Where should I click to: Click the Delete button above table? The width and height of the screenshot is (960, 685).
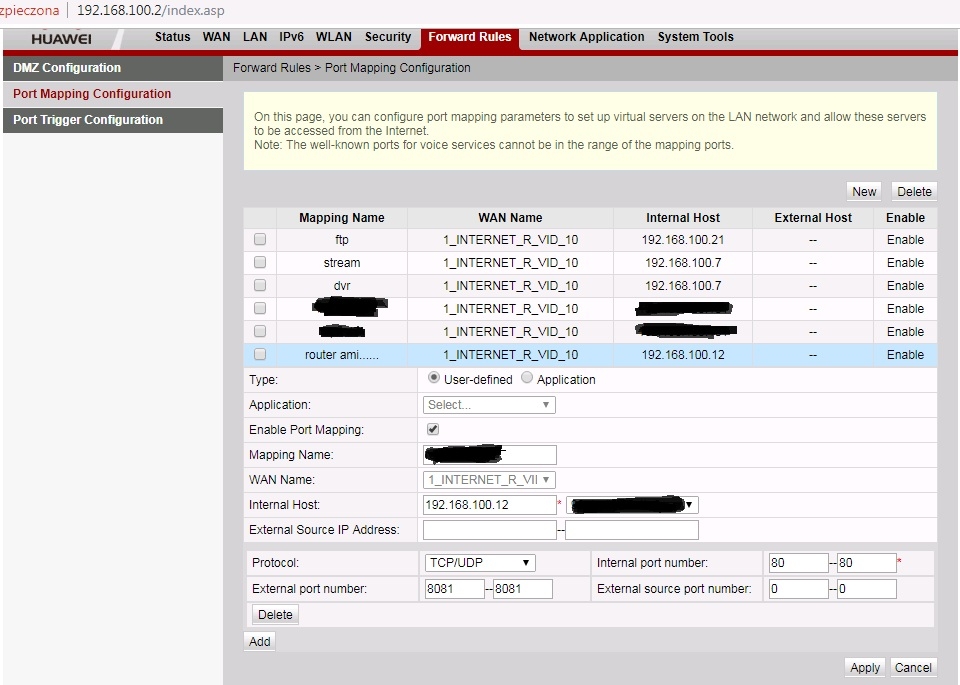point(914,192)
